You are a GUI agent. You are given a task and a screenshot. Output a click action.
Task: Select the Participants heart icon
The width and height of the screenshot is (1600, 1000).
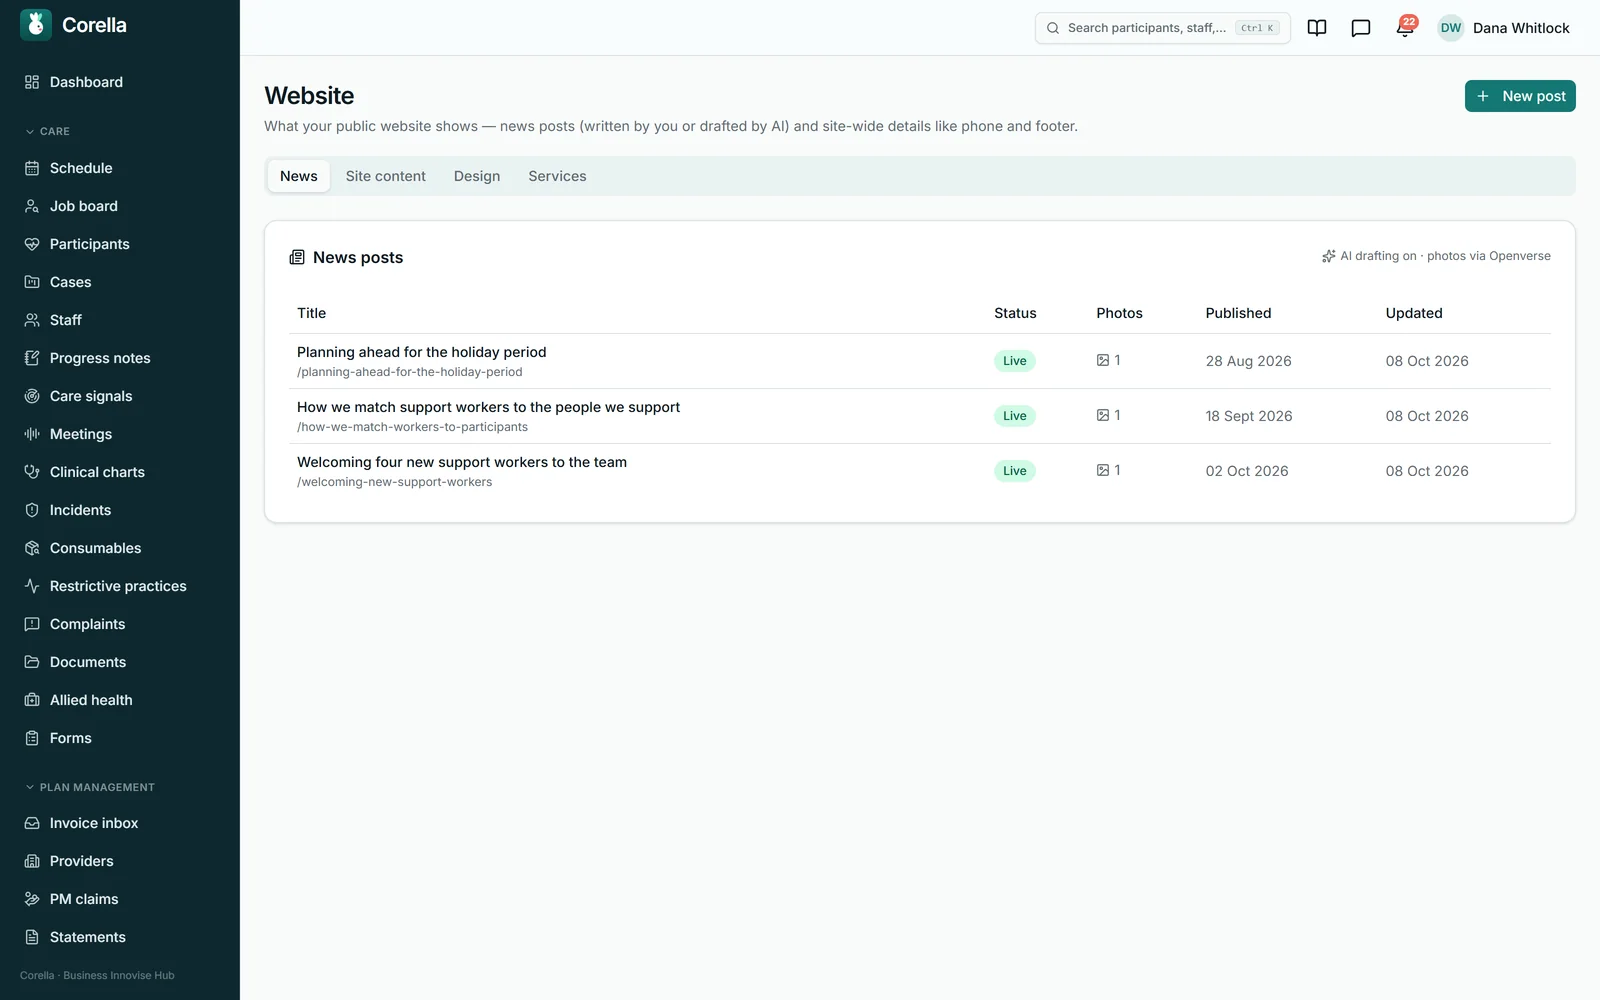point(32,244)
